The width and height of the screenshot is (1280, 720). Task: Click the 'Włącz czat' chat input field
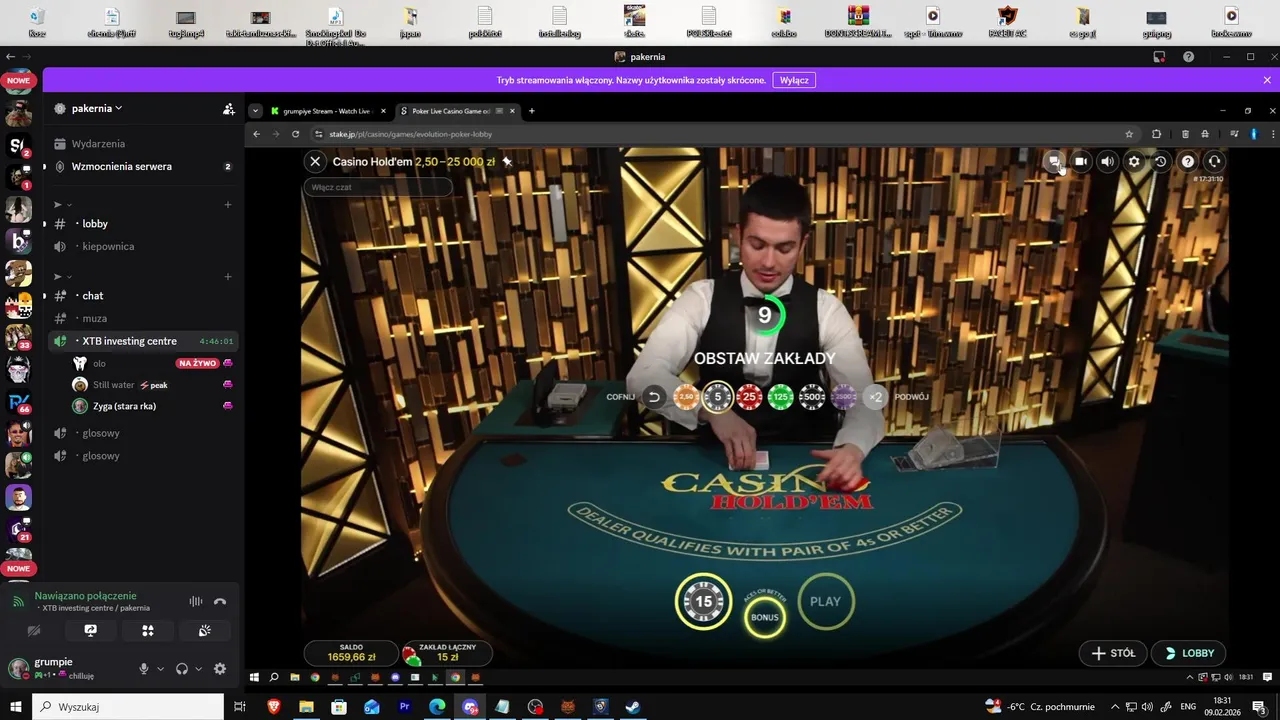pyautogui.click(x=378, y=187)
